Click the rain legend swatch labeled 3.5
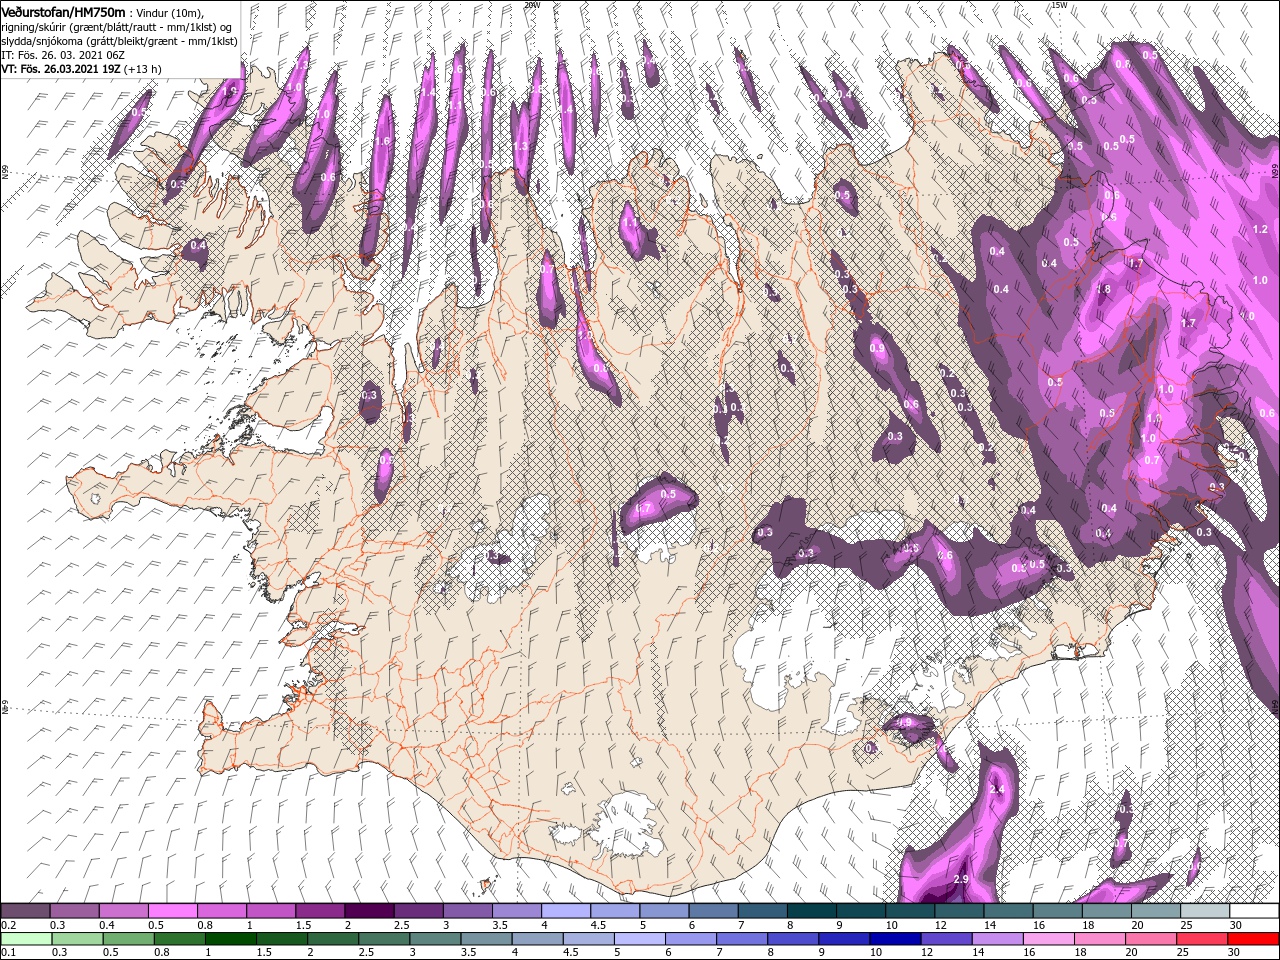Viewport: 1280px width, 960px height. point(486,938)
